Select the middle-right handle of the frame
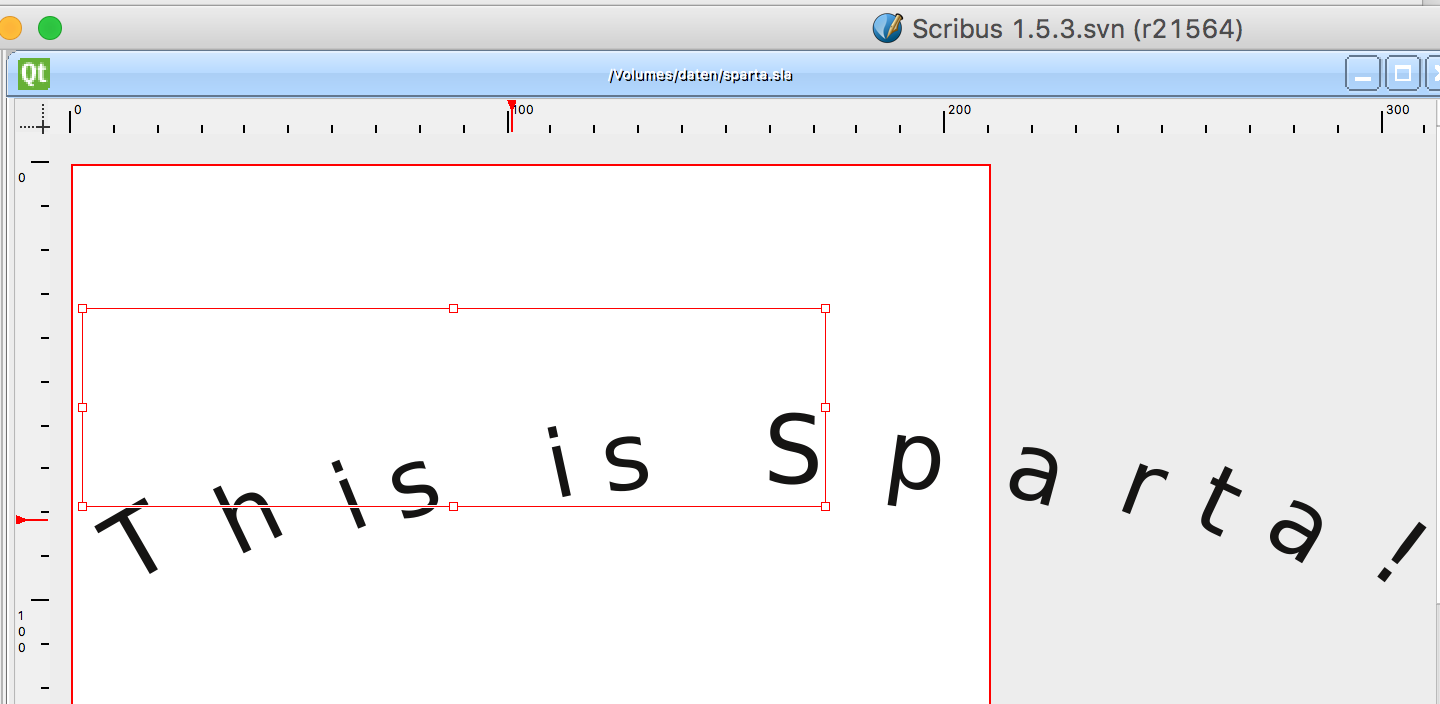1440x704 pixels. point(825,407)
